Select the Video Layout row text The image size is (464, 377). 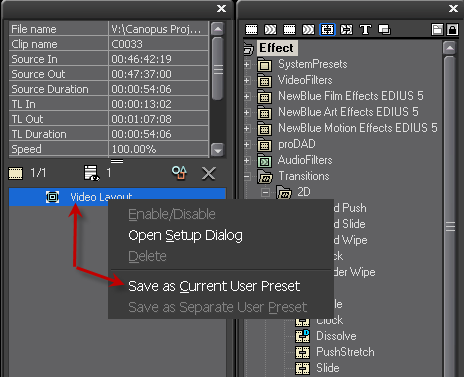tap(101, 197)
